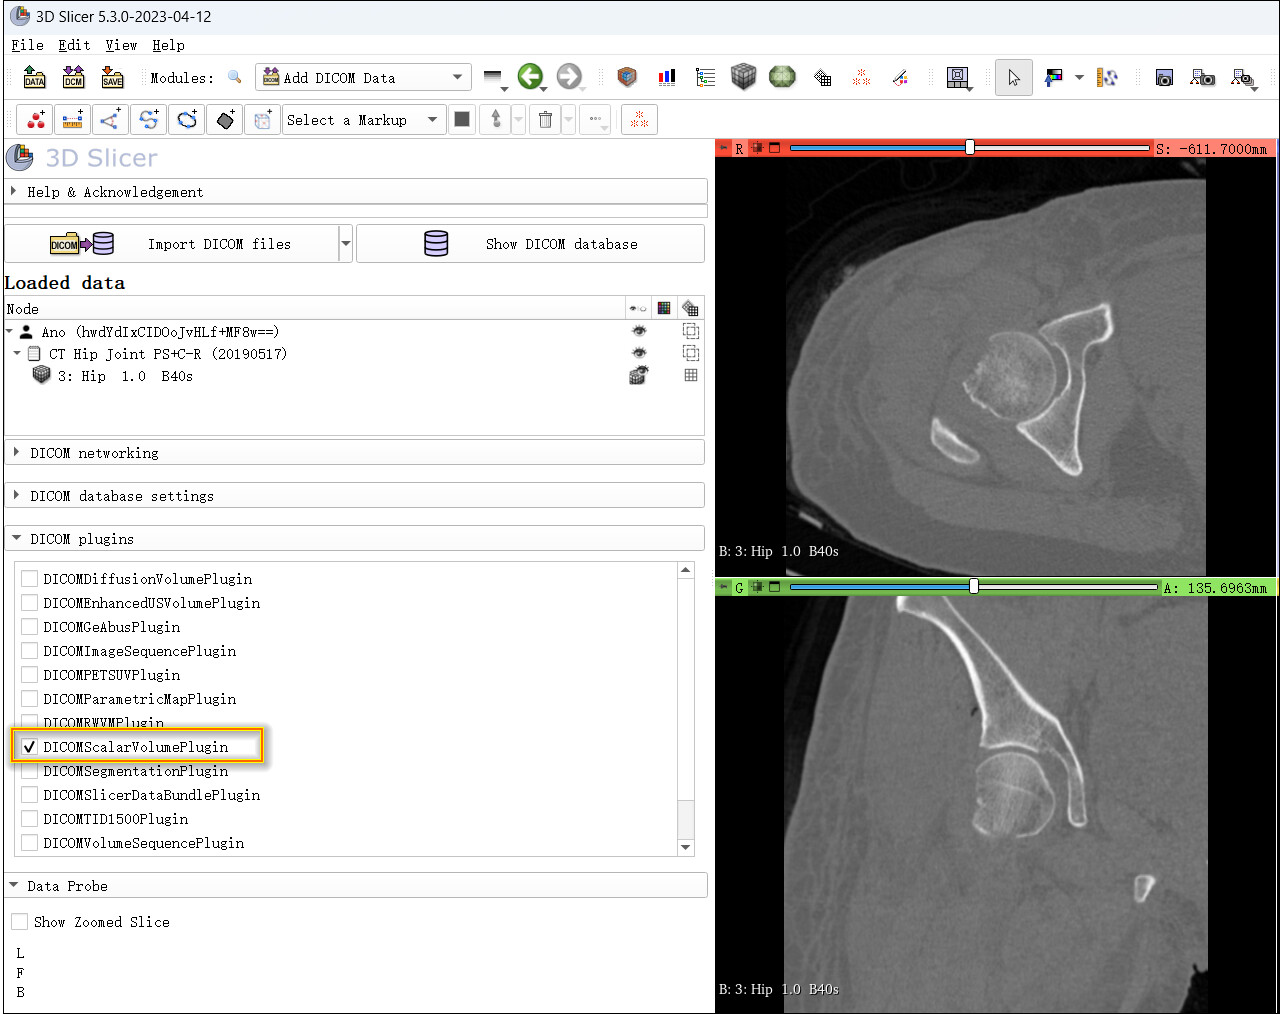The image size is (1280, 1014).
Task: Toggle visibility eye for Ano patient row
Action: coord(638,331)
